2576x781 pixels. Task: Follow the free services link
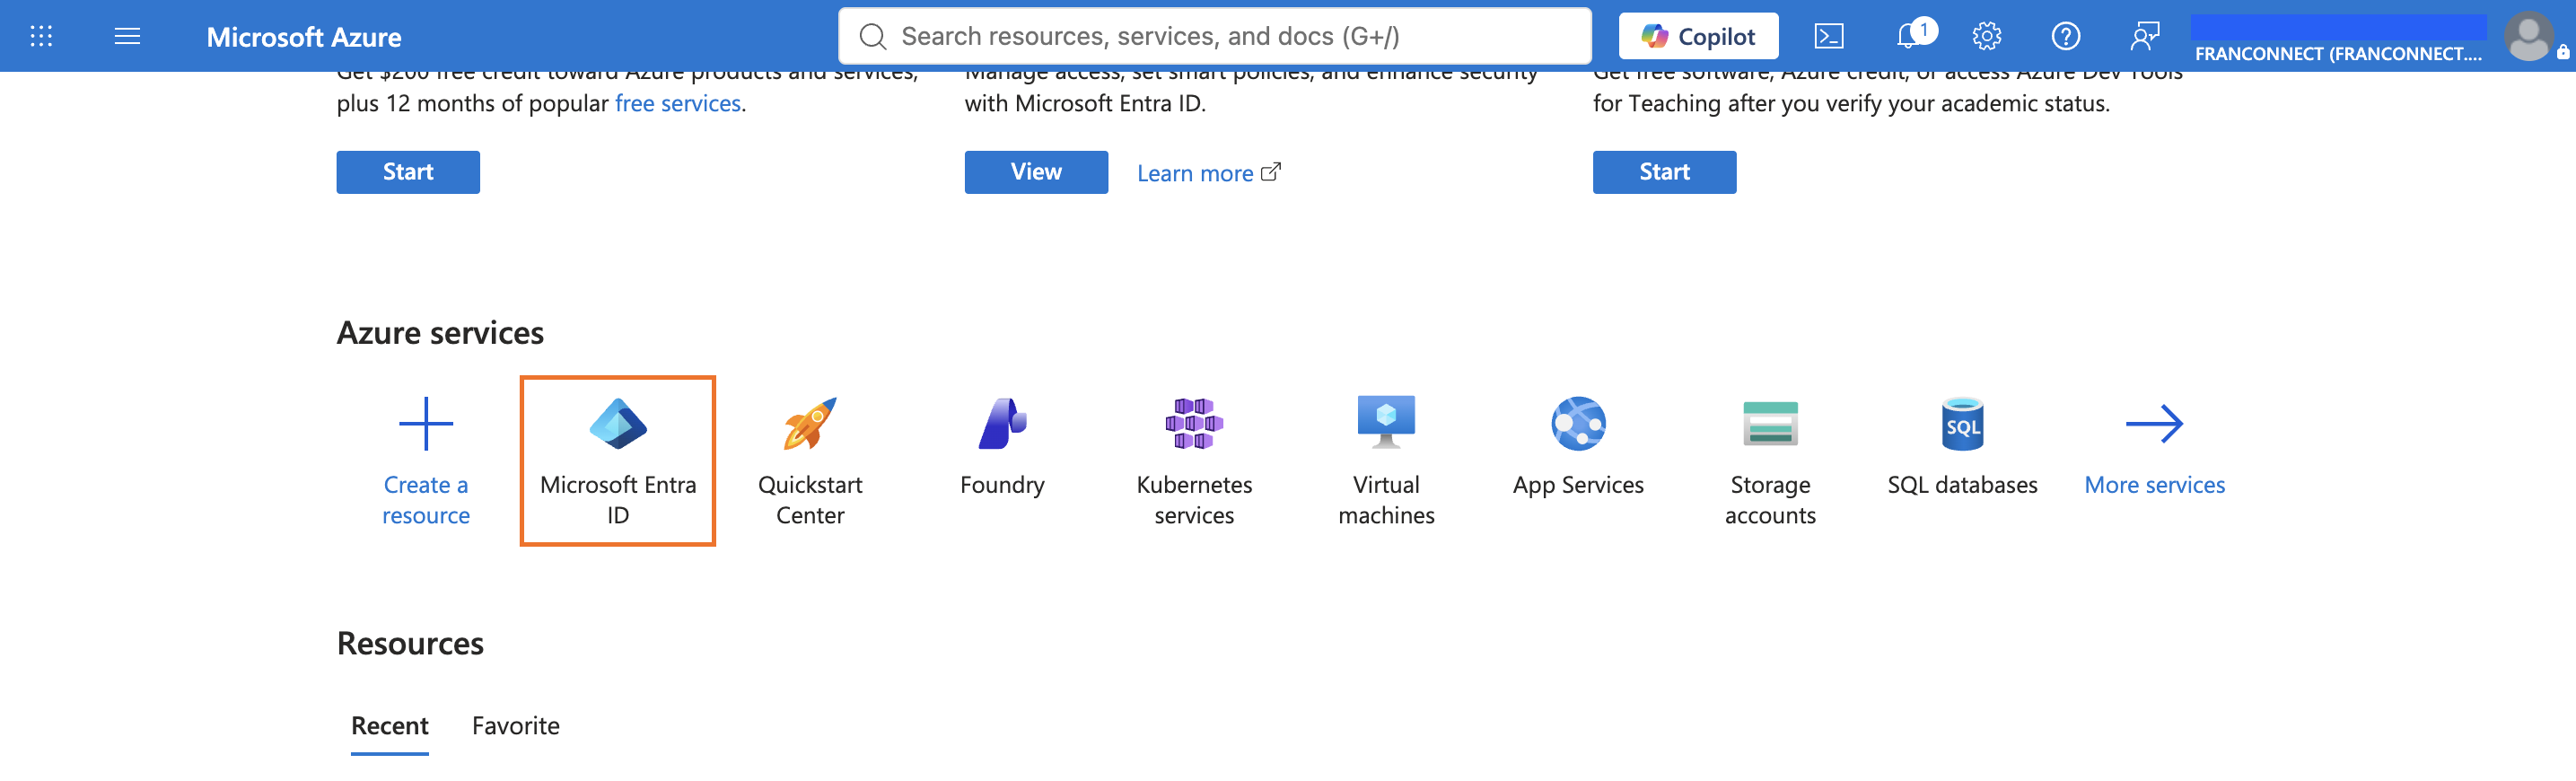pos(678,103)
